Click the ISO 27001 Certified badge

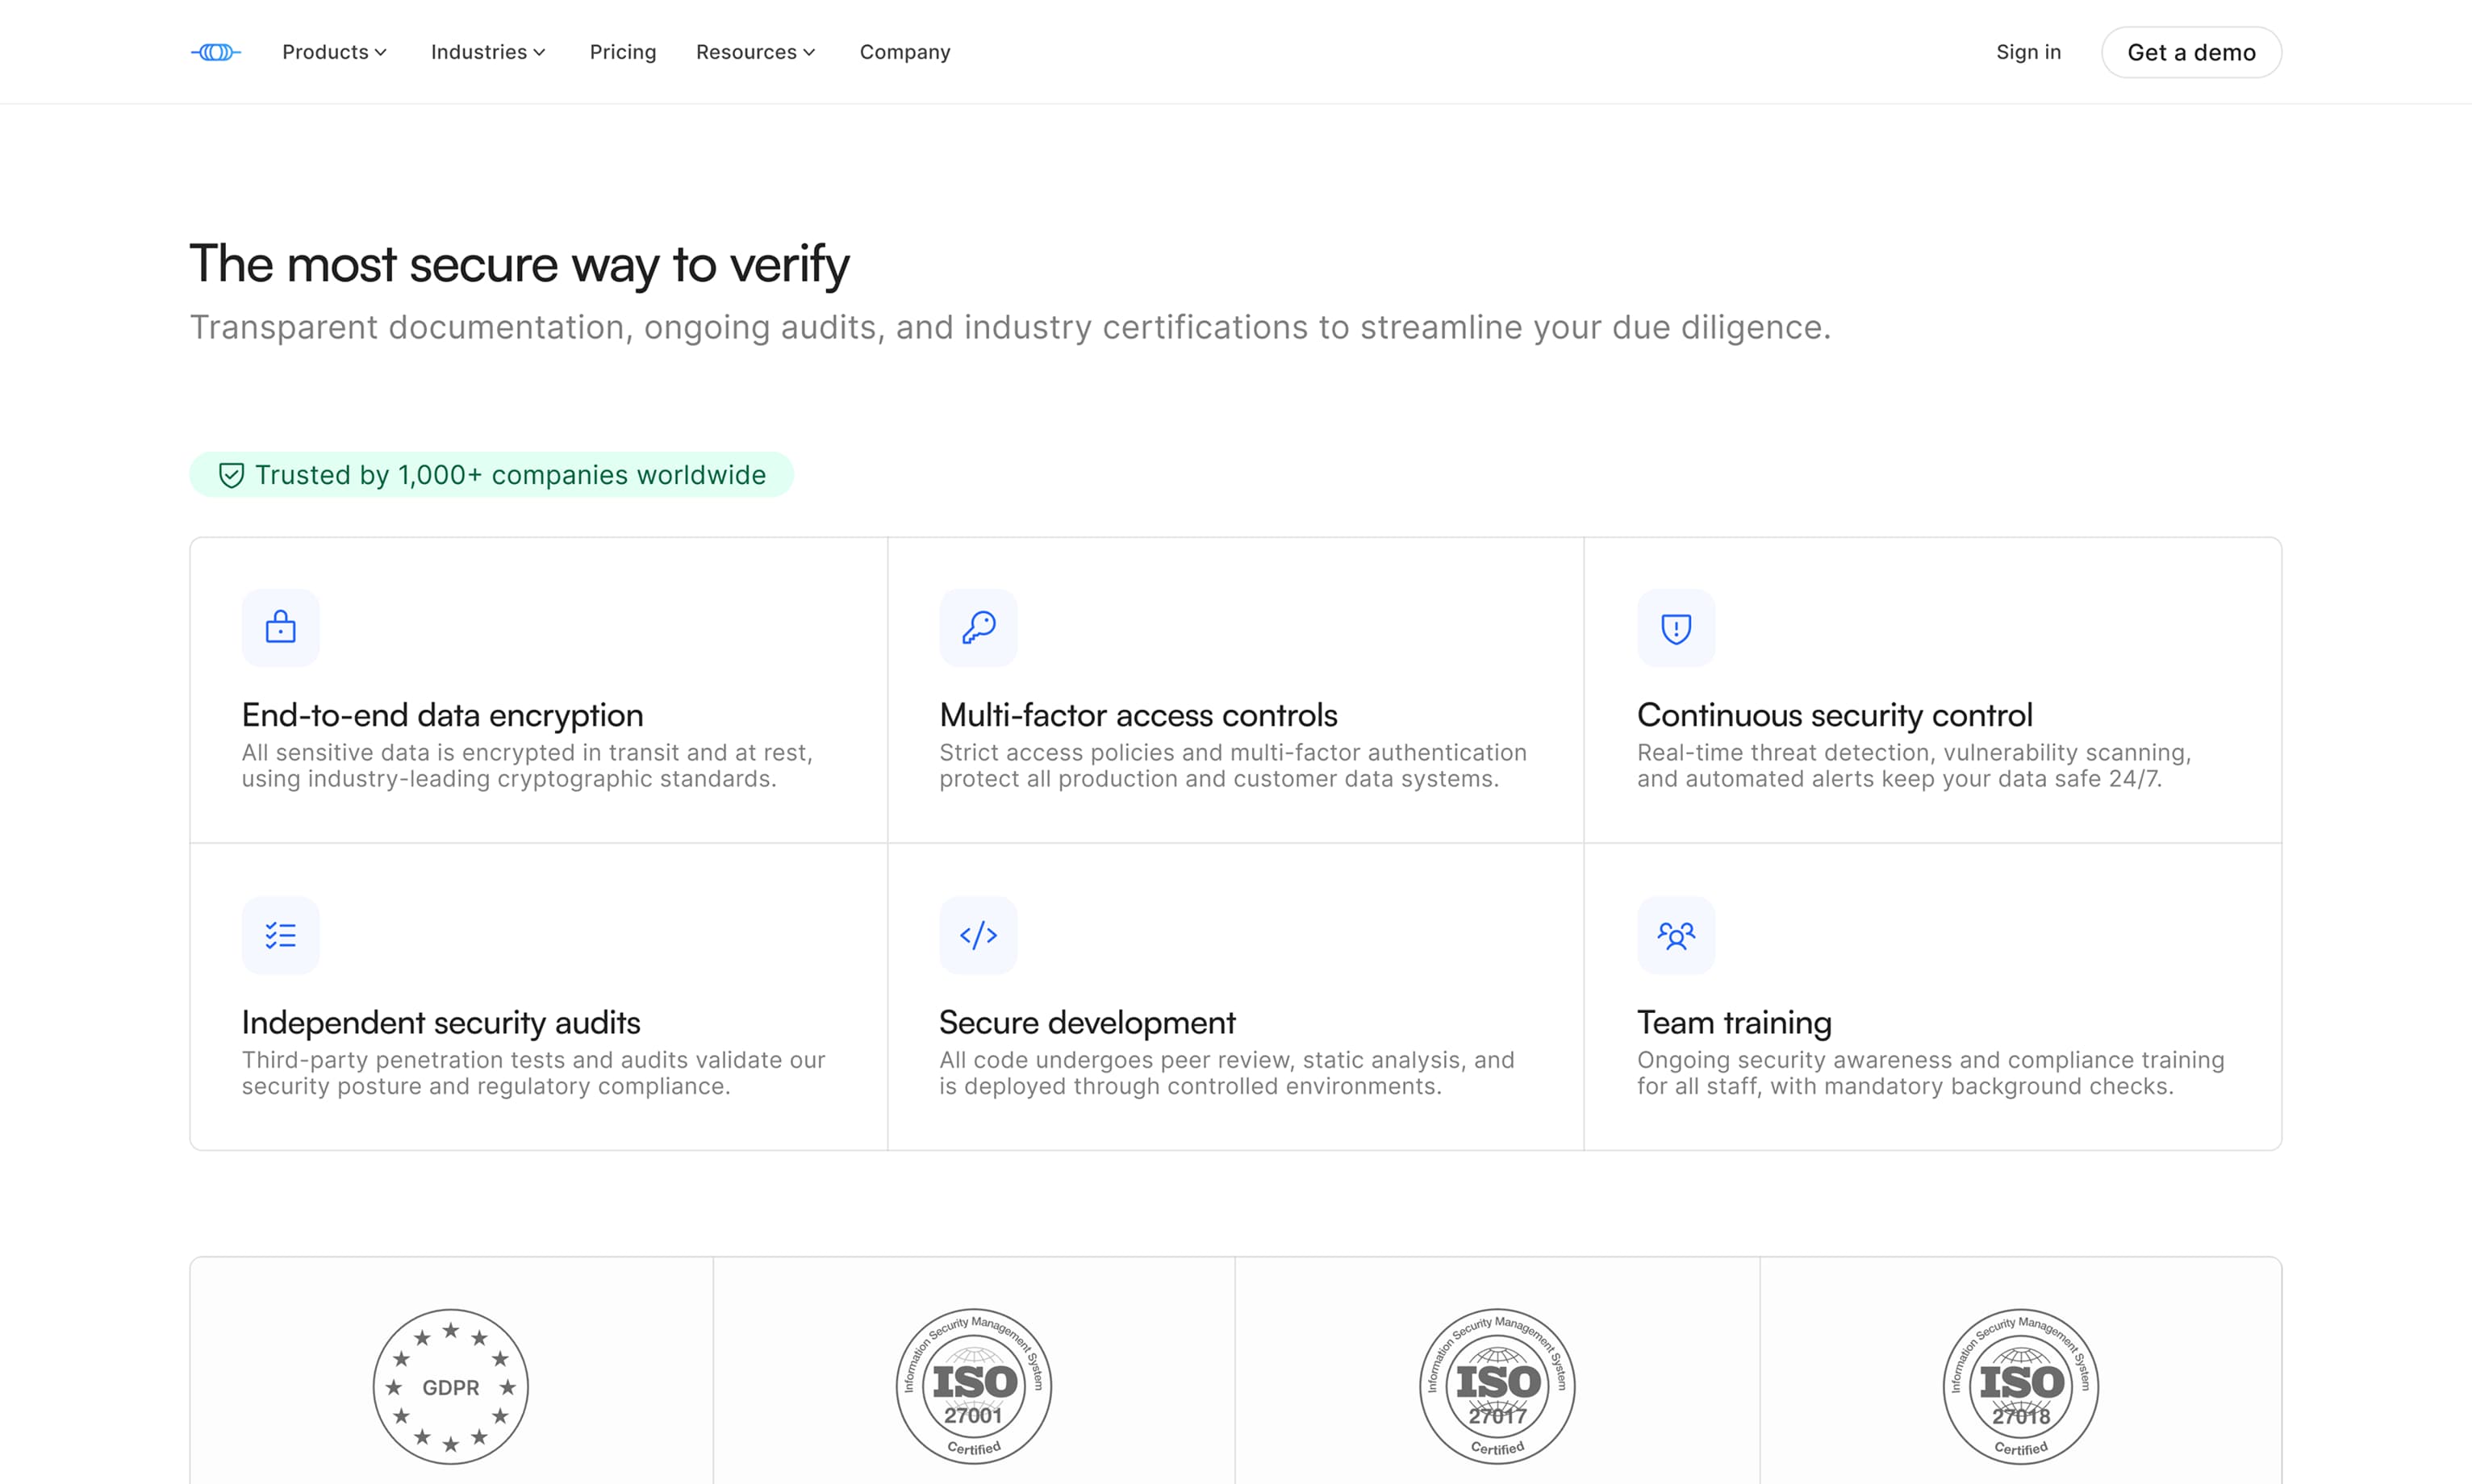[x=974, y=1386]
